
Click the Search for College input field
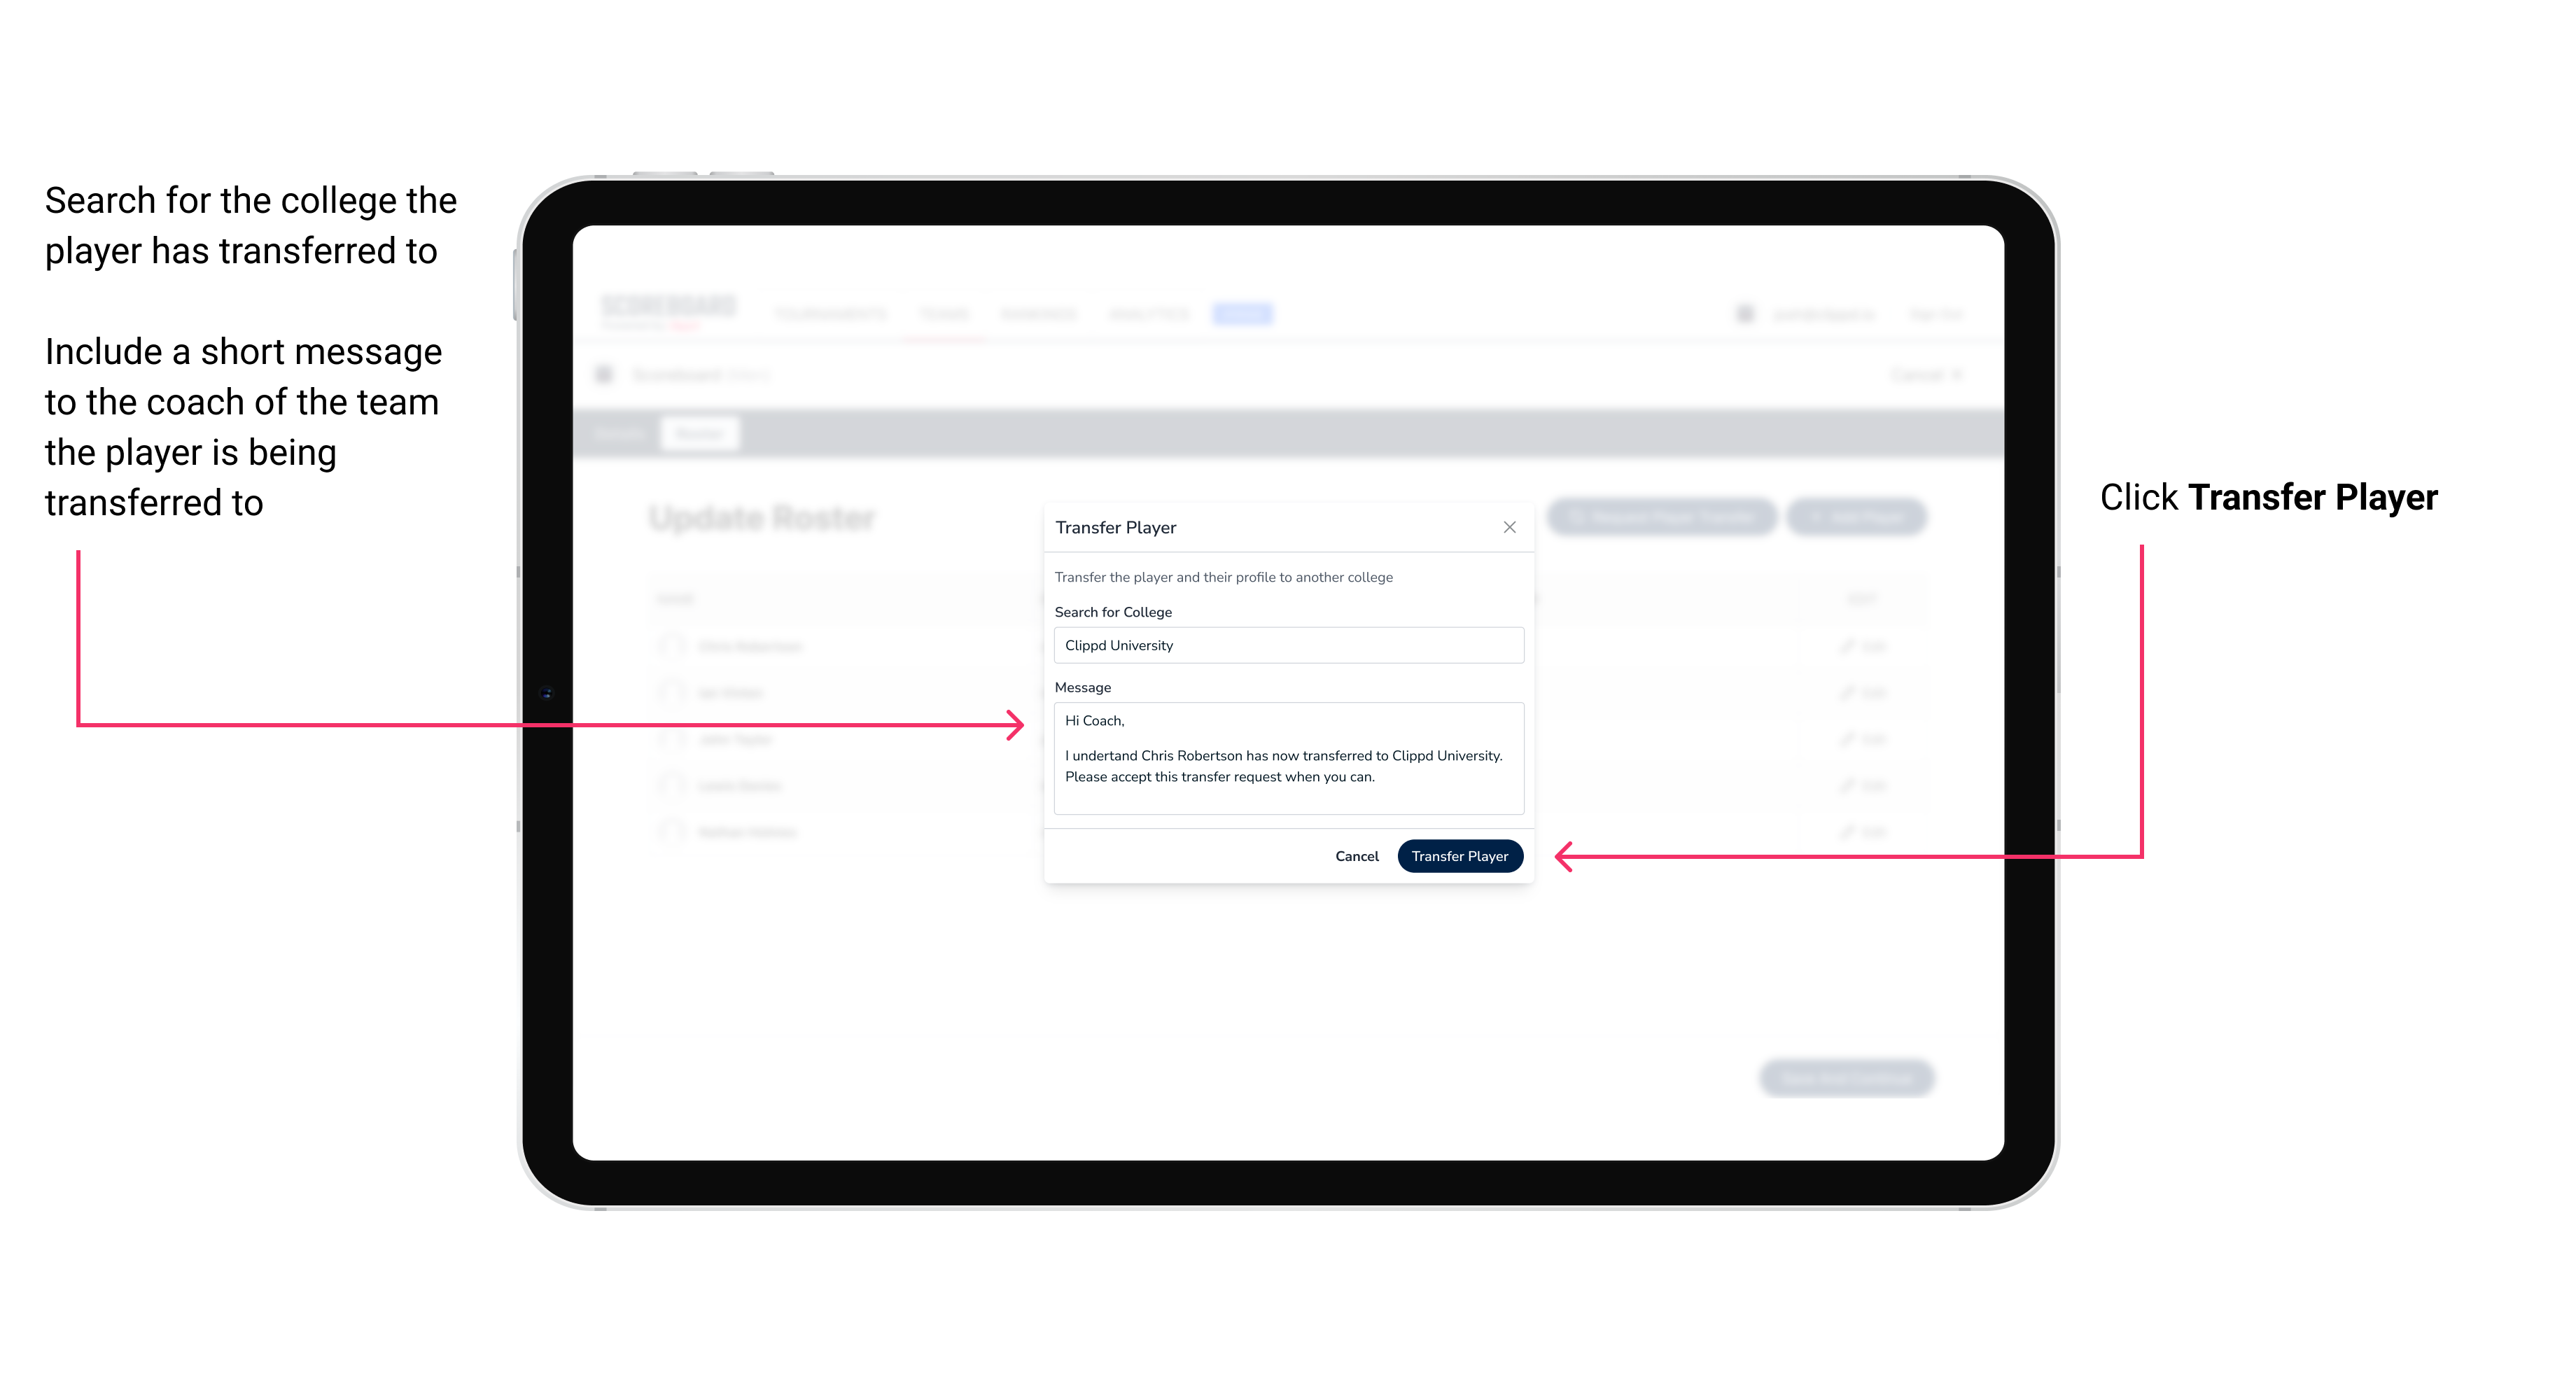coord(1284,645)
